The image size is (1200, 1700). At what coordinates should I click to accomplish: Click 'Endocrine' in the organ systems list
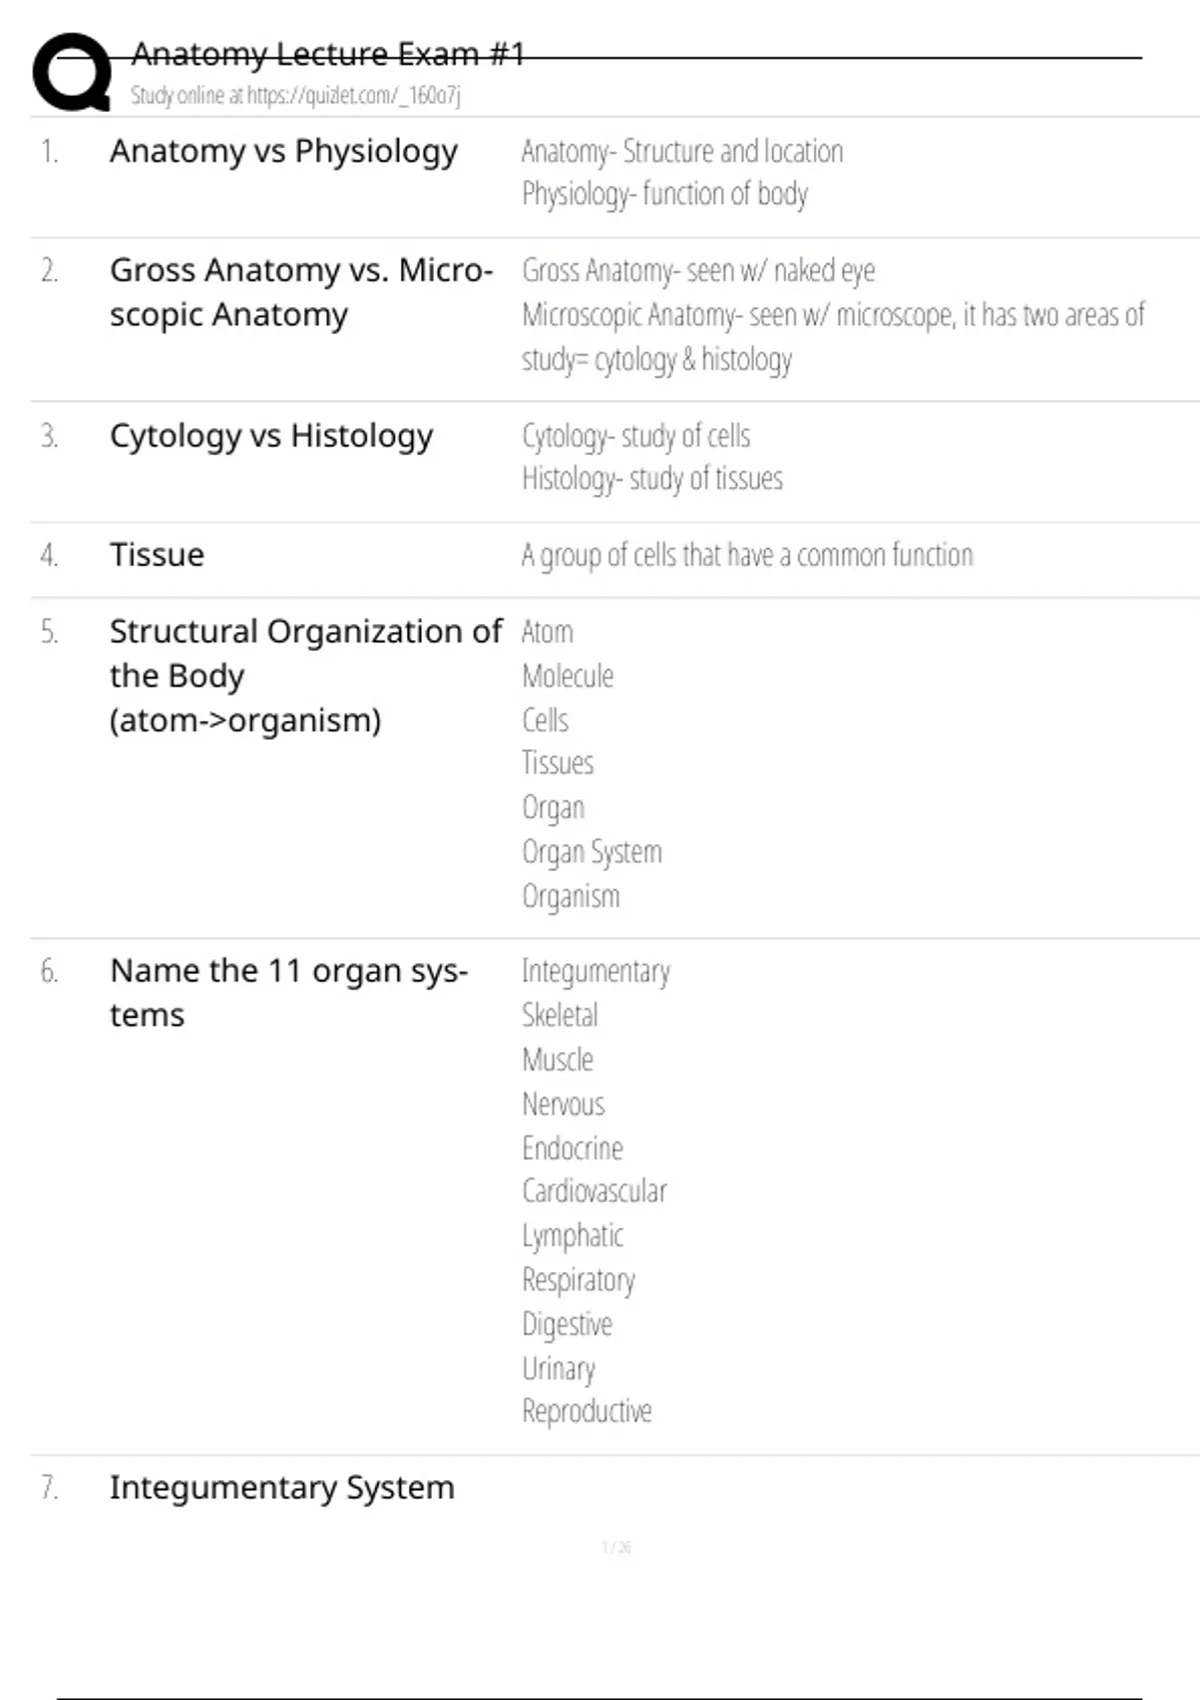pos(573,1148)
